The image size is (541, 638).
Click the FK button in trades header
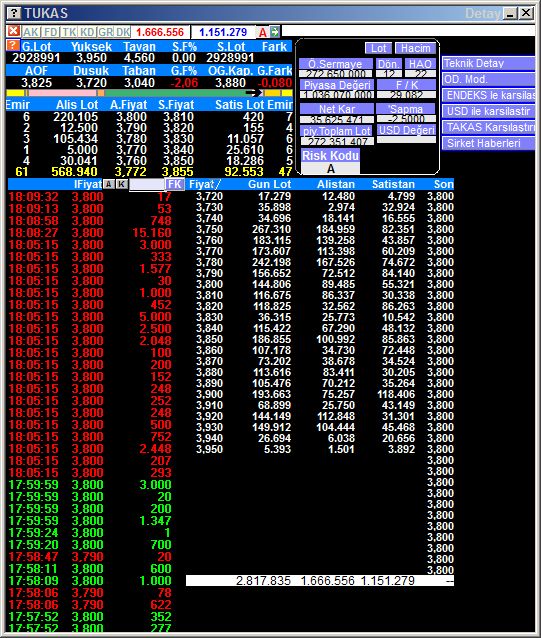click(x=175, y=184)
